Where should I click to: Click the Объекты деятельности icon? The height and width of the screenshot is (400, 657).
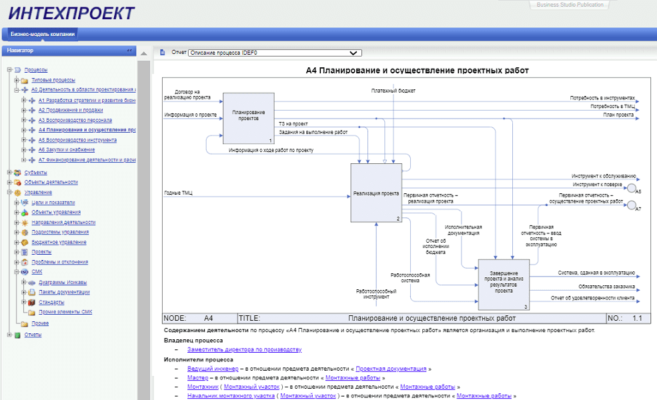point(18,182)
